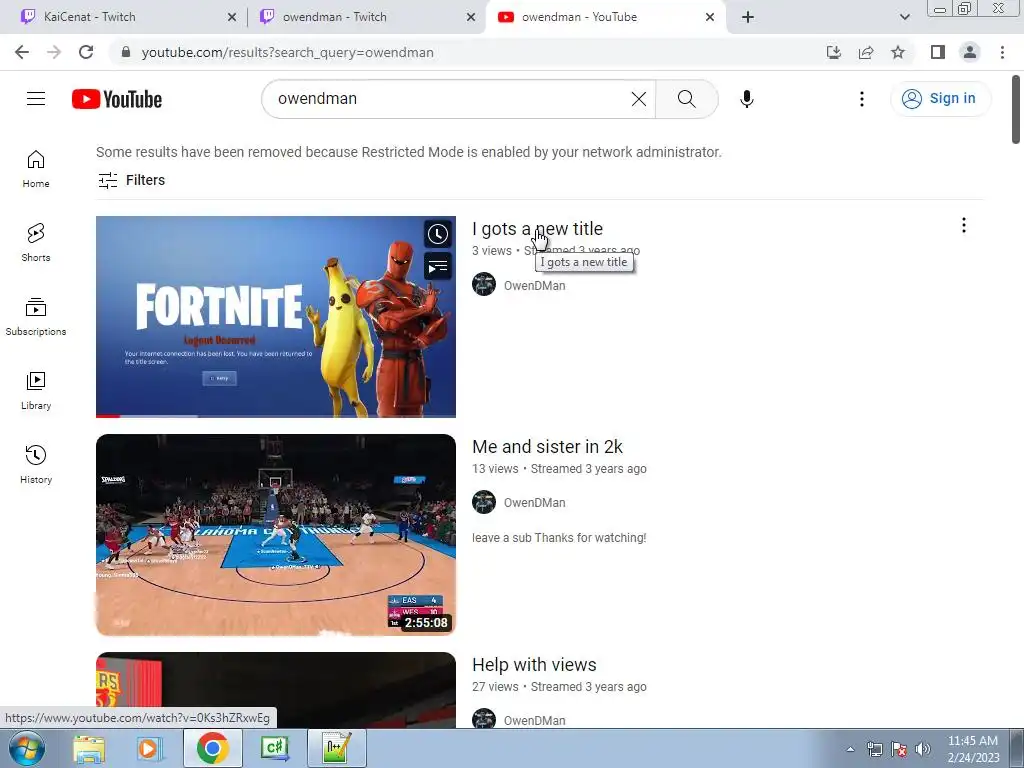Open the C# application in taskbar
Image resolution: width=1024 pixels, height=768 pixels.
tap(275, 748)
